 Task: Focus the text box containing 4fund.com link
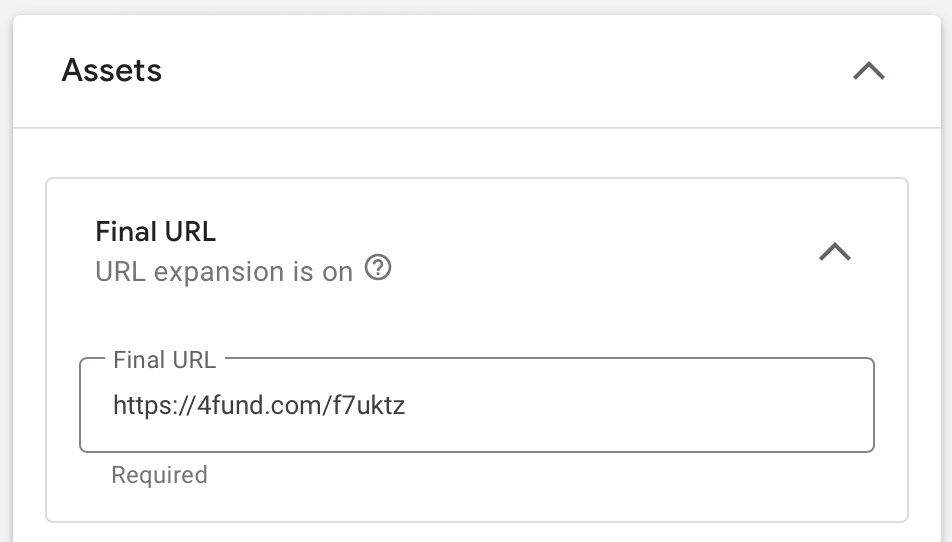pyautogui.click(x=477, y=405)
